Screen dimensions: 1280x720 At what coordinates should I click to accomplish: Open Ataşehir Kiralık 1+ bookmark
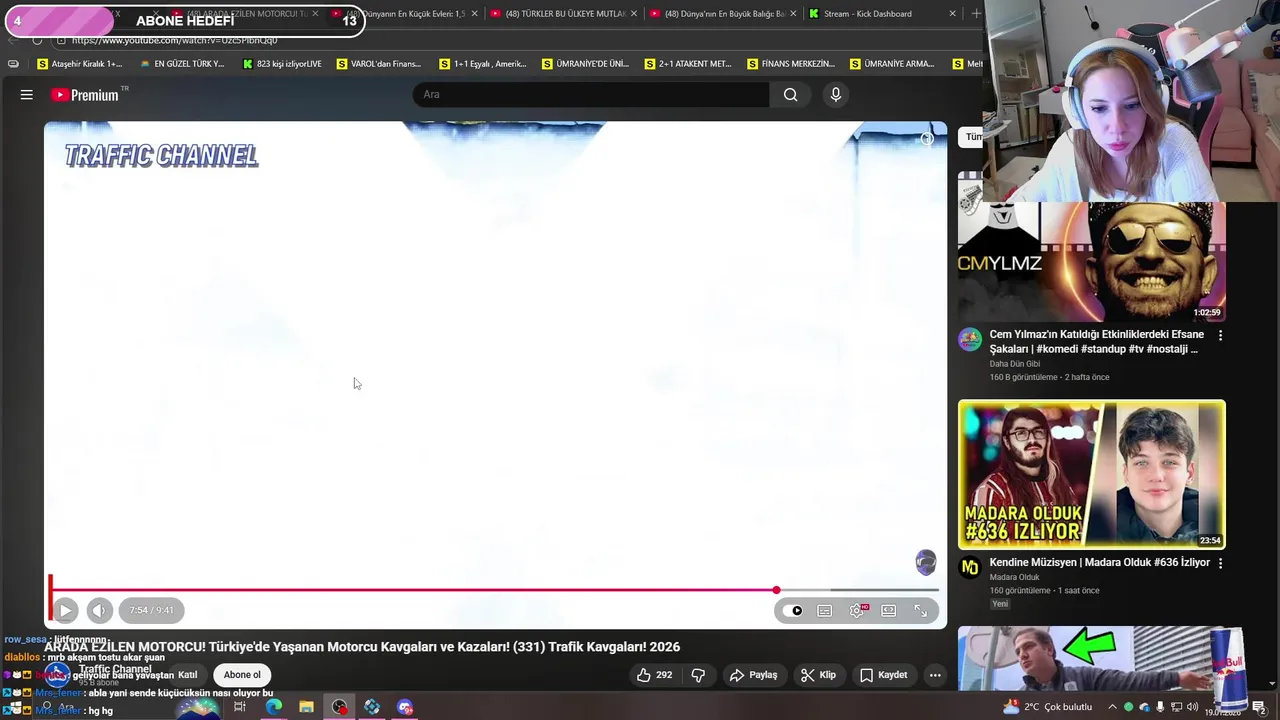pyautogui.click(x=80, y=64)
